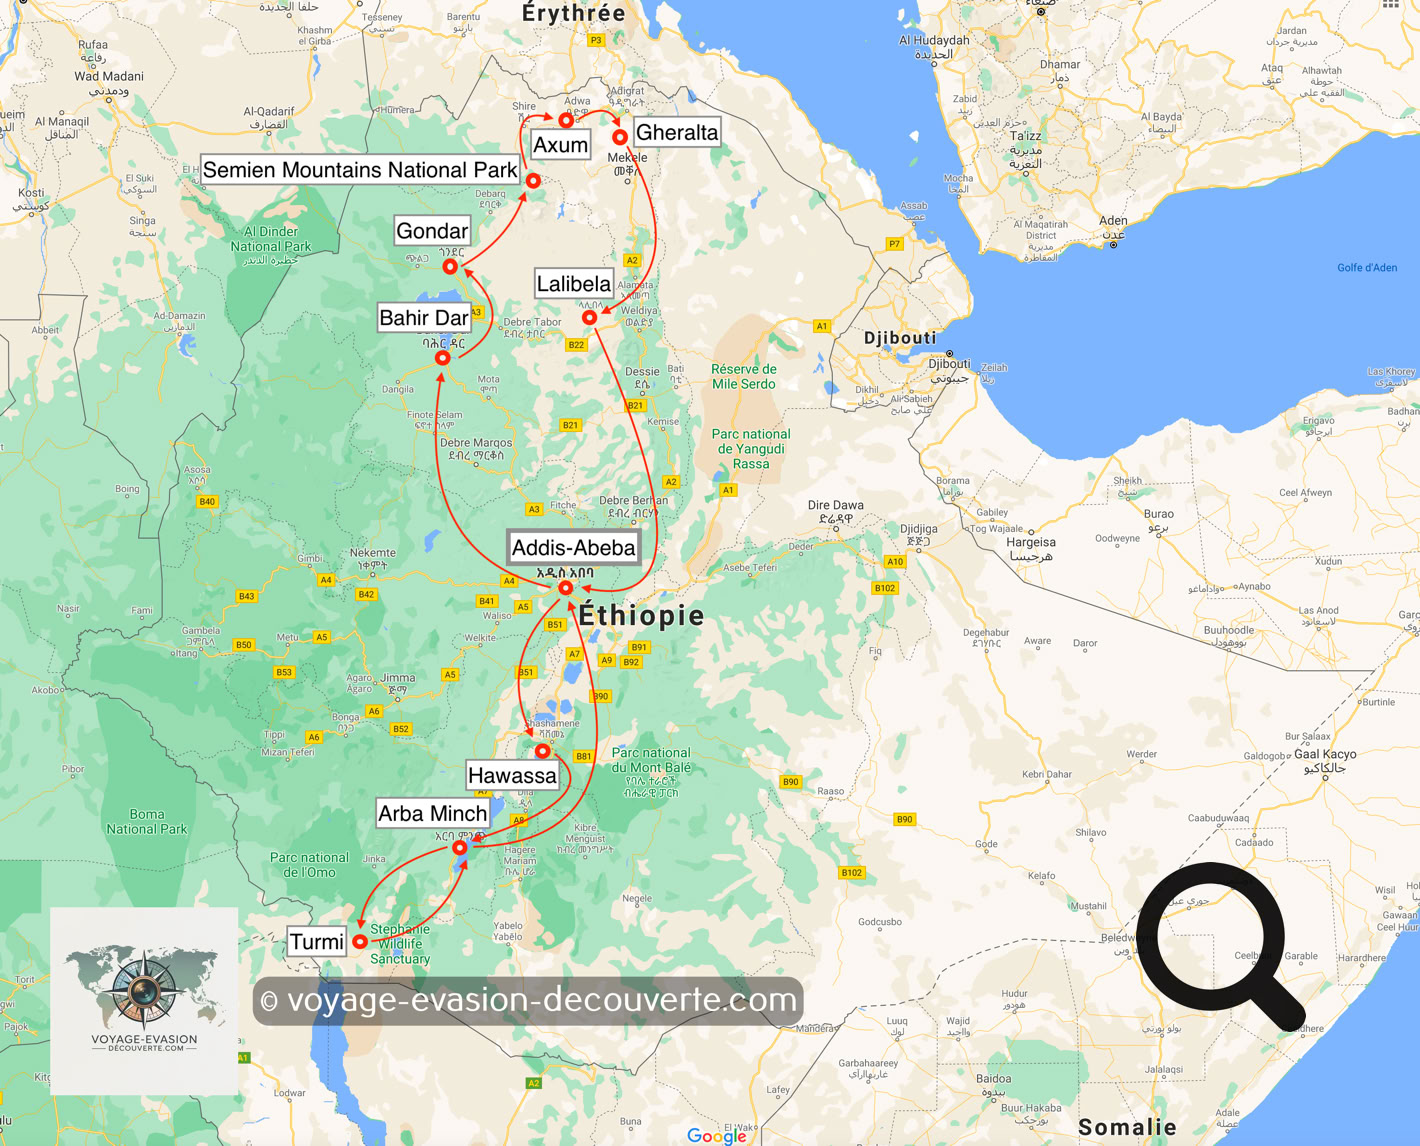The width and height of the screenshot is (1420, 1146).
Task: Click the Gheralta red map marker
Action: [620, 137]
